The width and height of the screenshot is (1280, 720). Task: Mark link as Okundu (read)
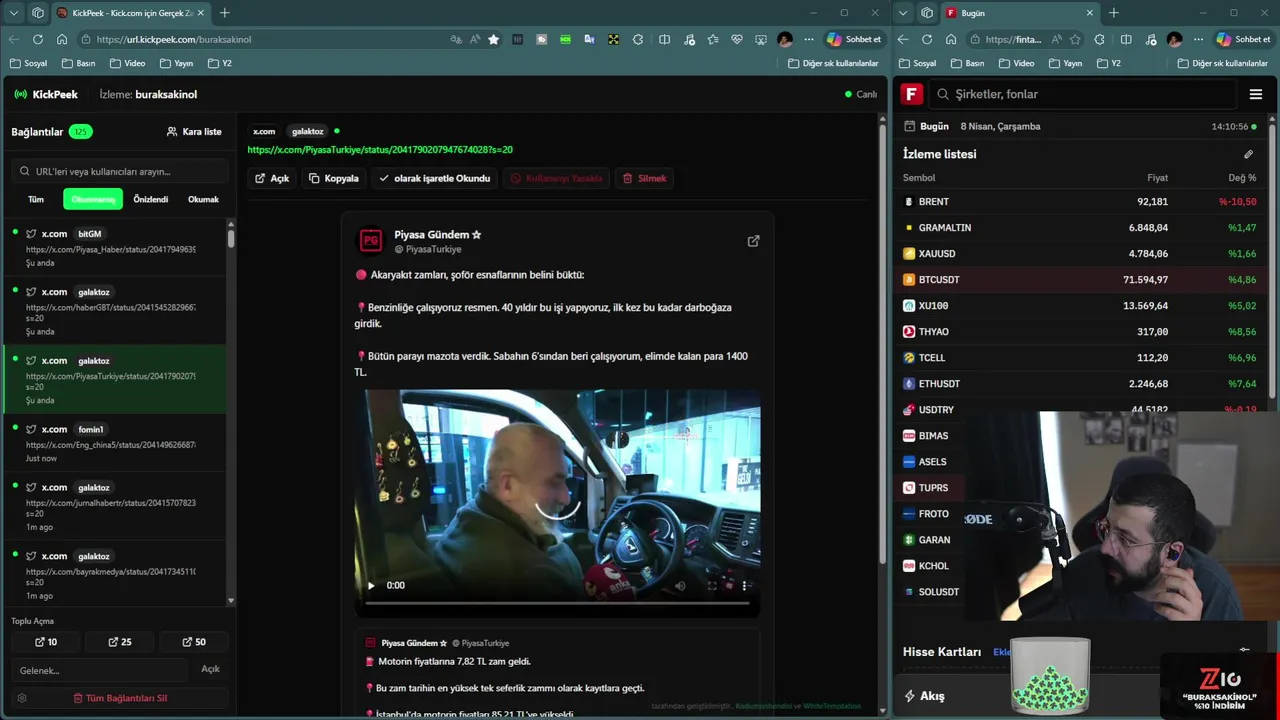coord(434,178)
